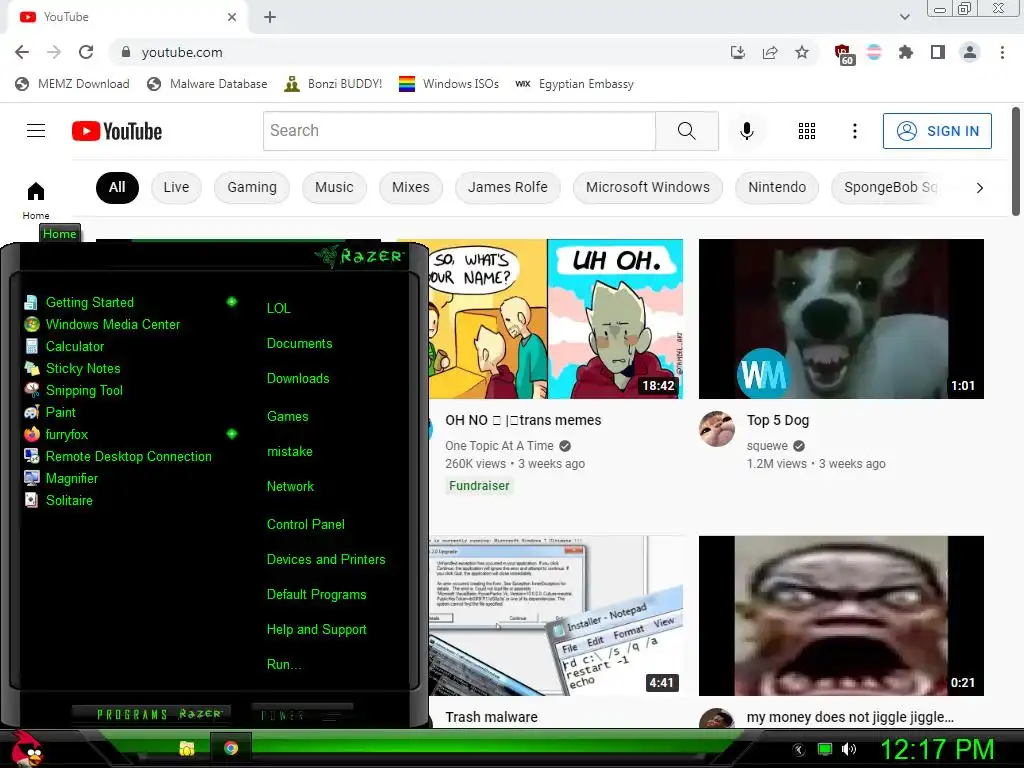Click the SIGN IN button

(x=937, y=131)
